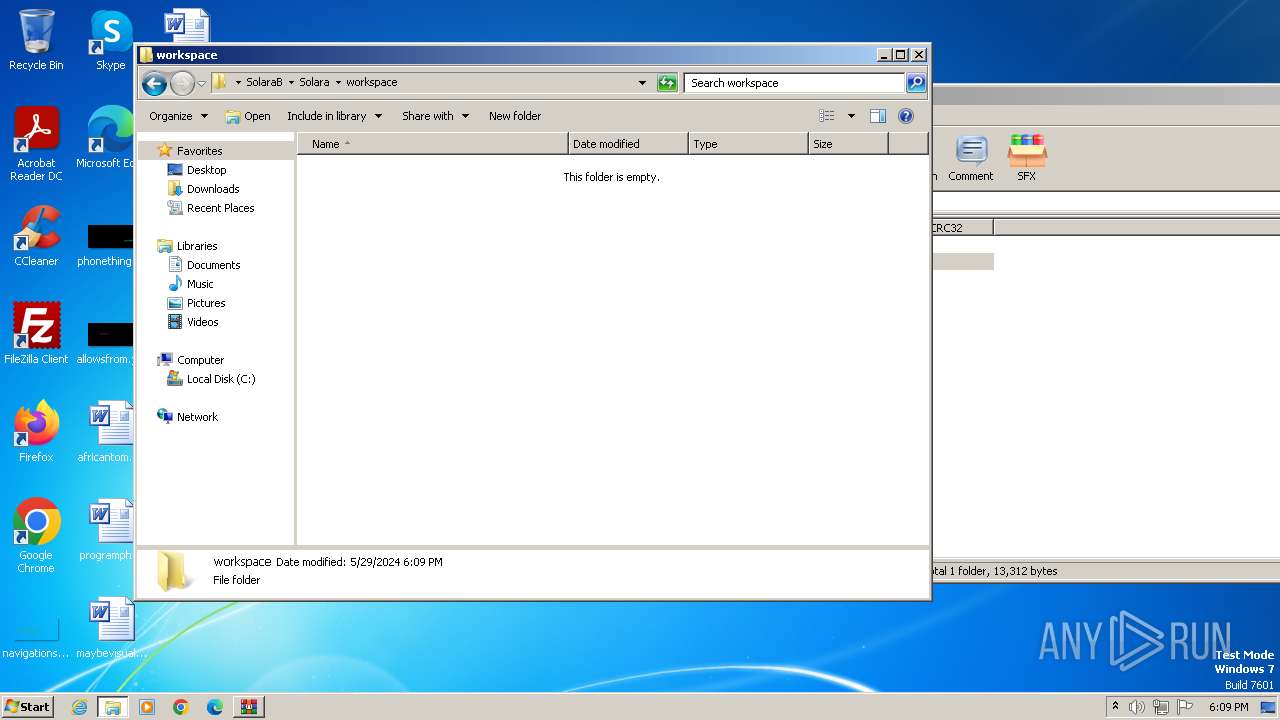Open the address bar previous locations dropdown
This screenshot has width=1280, height=720.
pos(642,83)
